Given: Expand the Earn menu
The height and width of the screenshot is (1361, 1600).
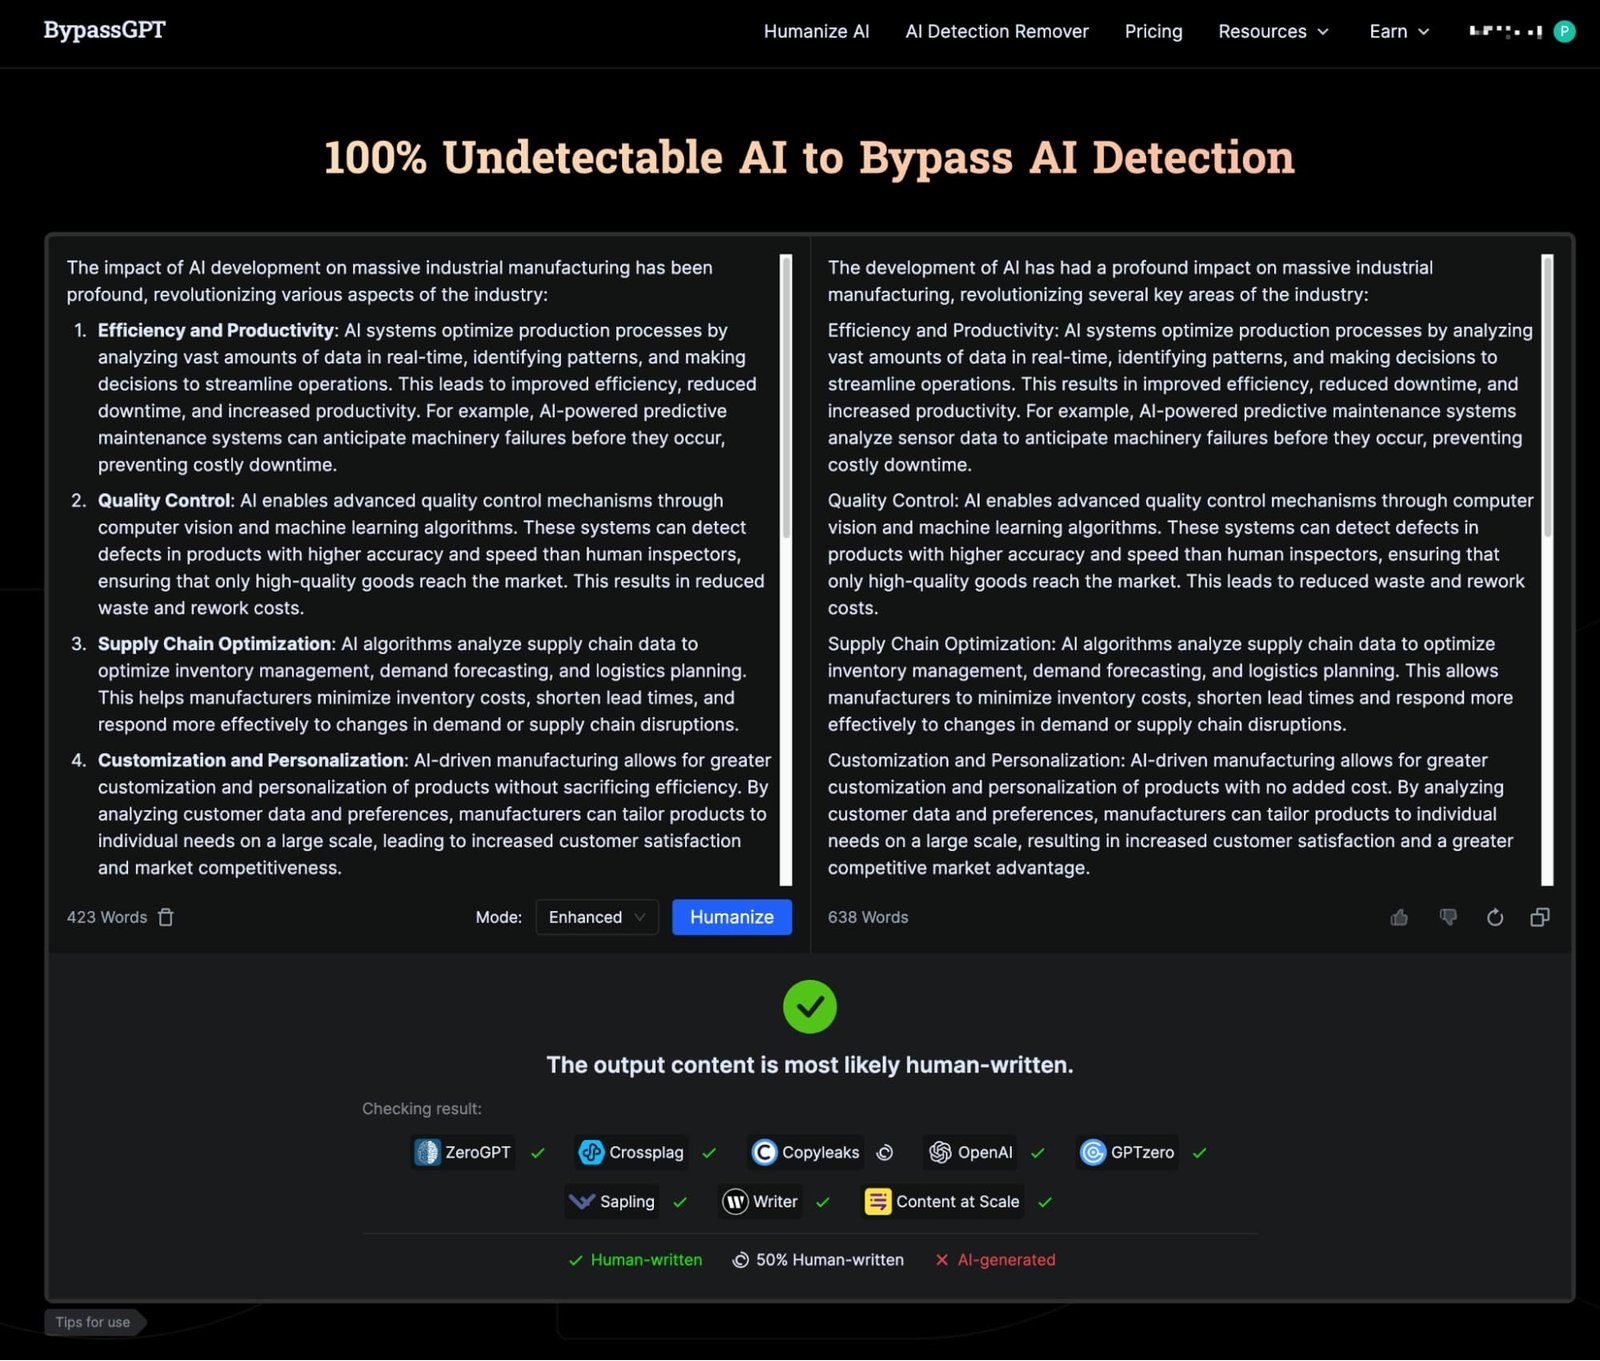Looking at the screenshot, I should 1398,31.
